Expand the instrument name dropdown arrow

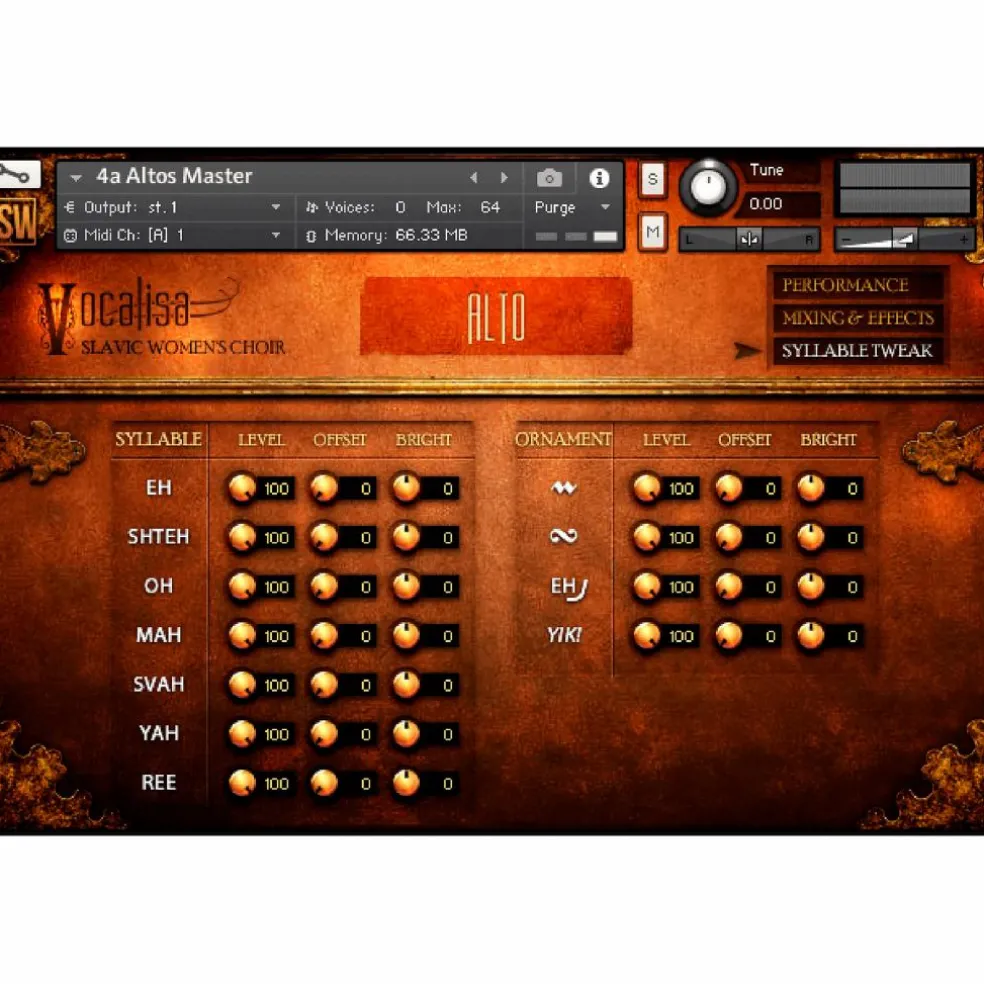[x=76, y=178]
